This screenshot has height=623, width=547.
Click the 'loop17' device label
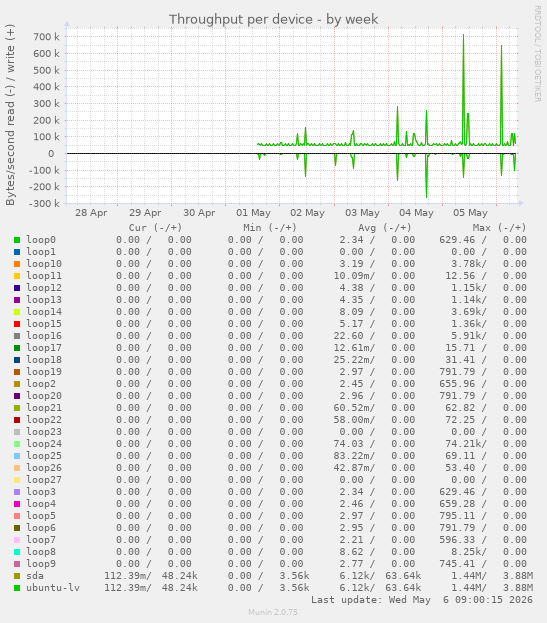click(x=44, y=348)
